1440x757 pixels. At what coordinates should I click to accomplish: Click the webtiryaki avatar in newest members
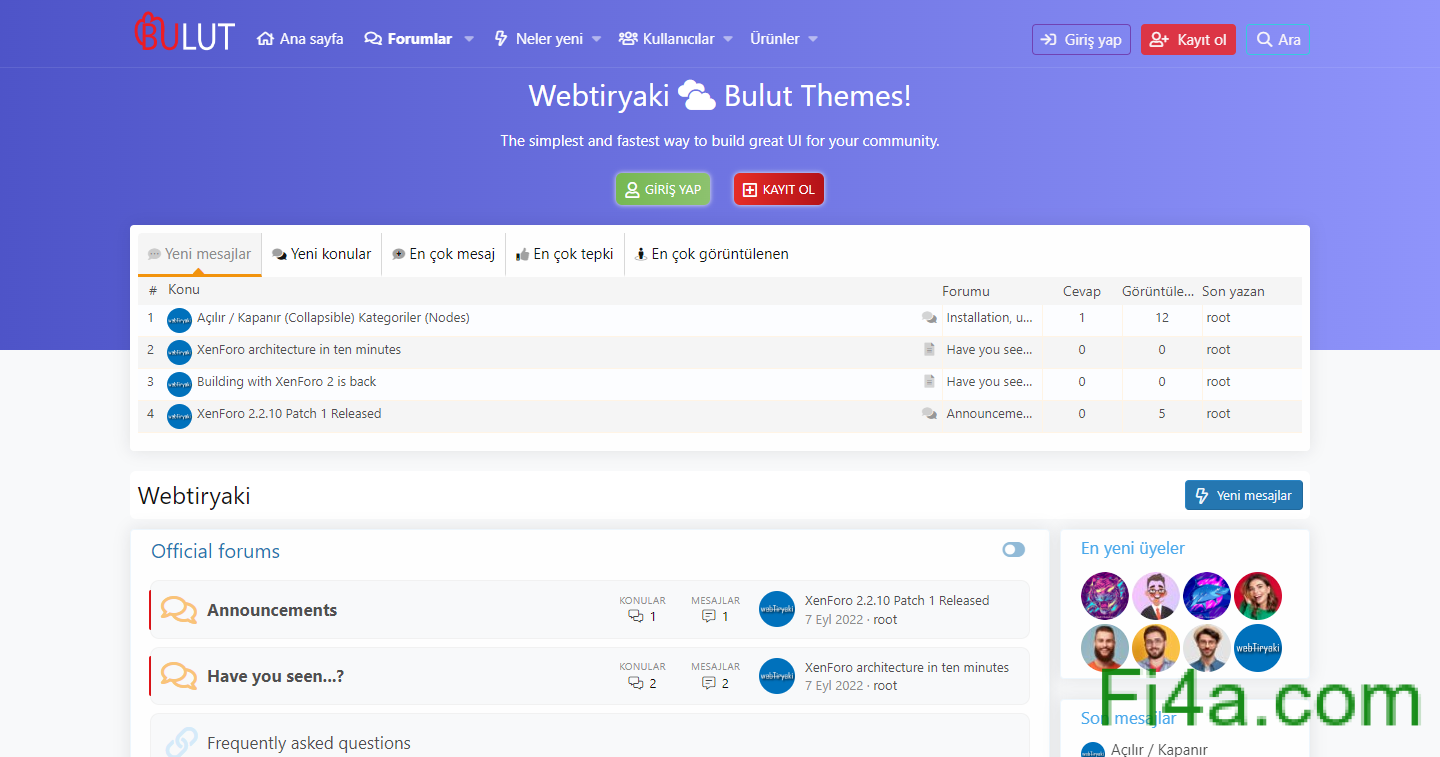point(1257,648)
